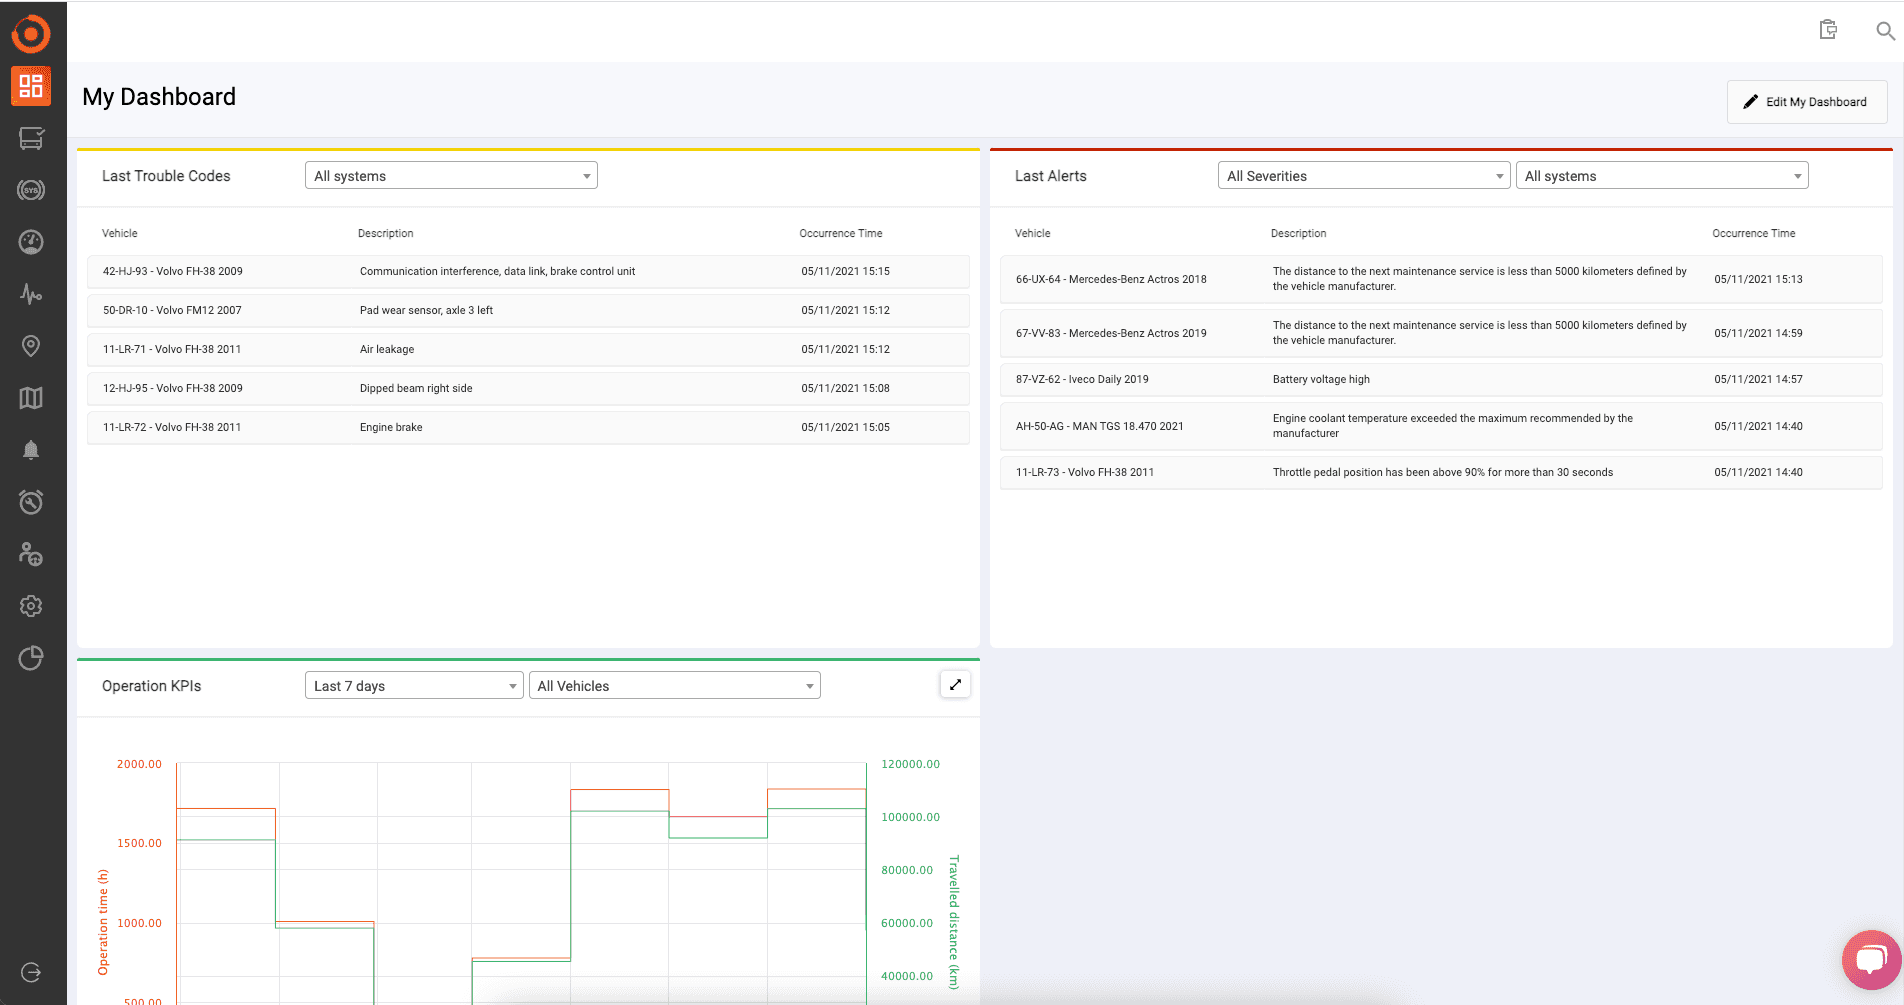The image size is (1904, 1005).
Task: Click the My Dashboard page heading
Action: [159, 97]
